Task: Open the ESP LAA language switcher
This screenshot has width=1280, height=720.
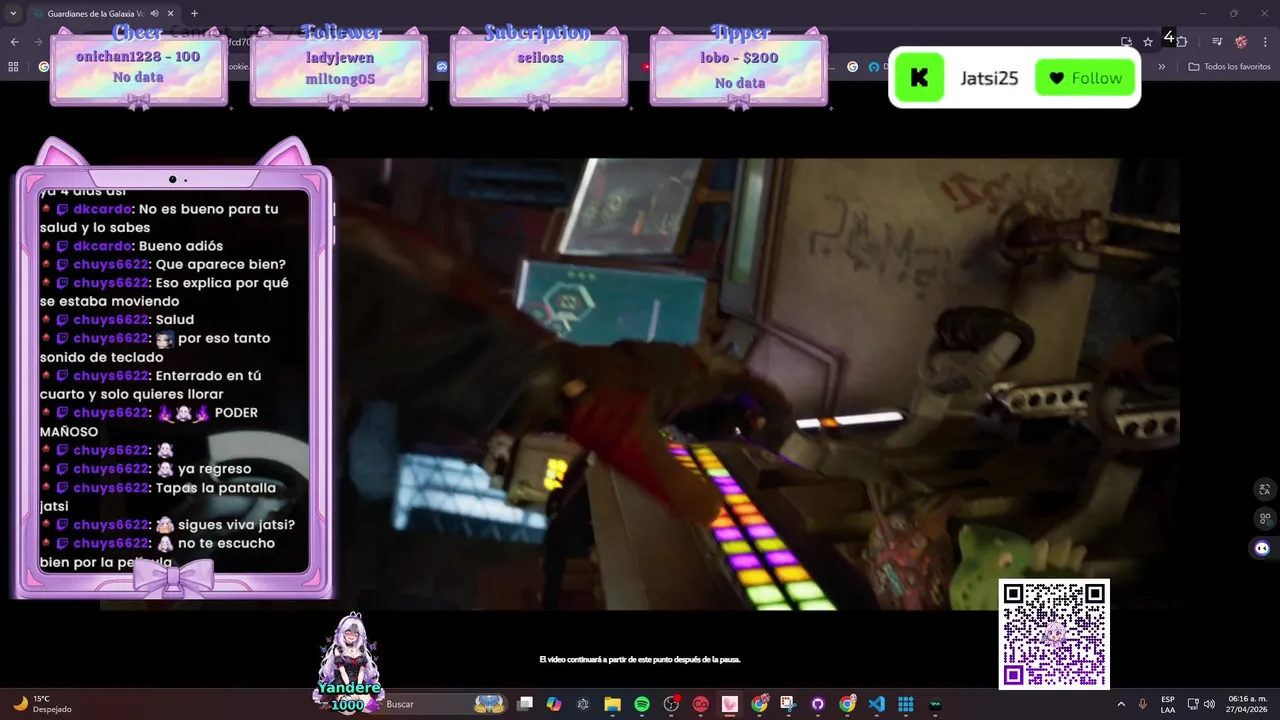Action: (1168, 704)
